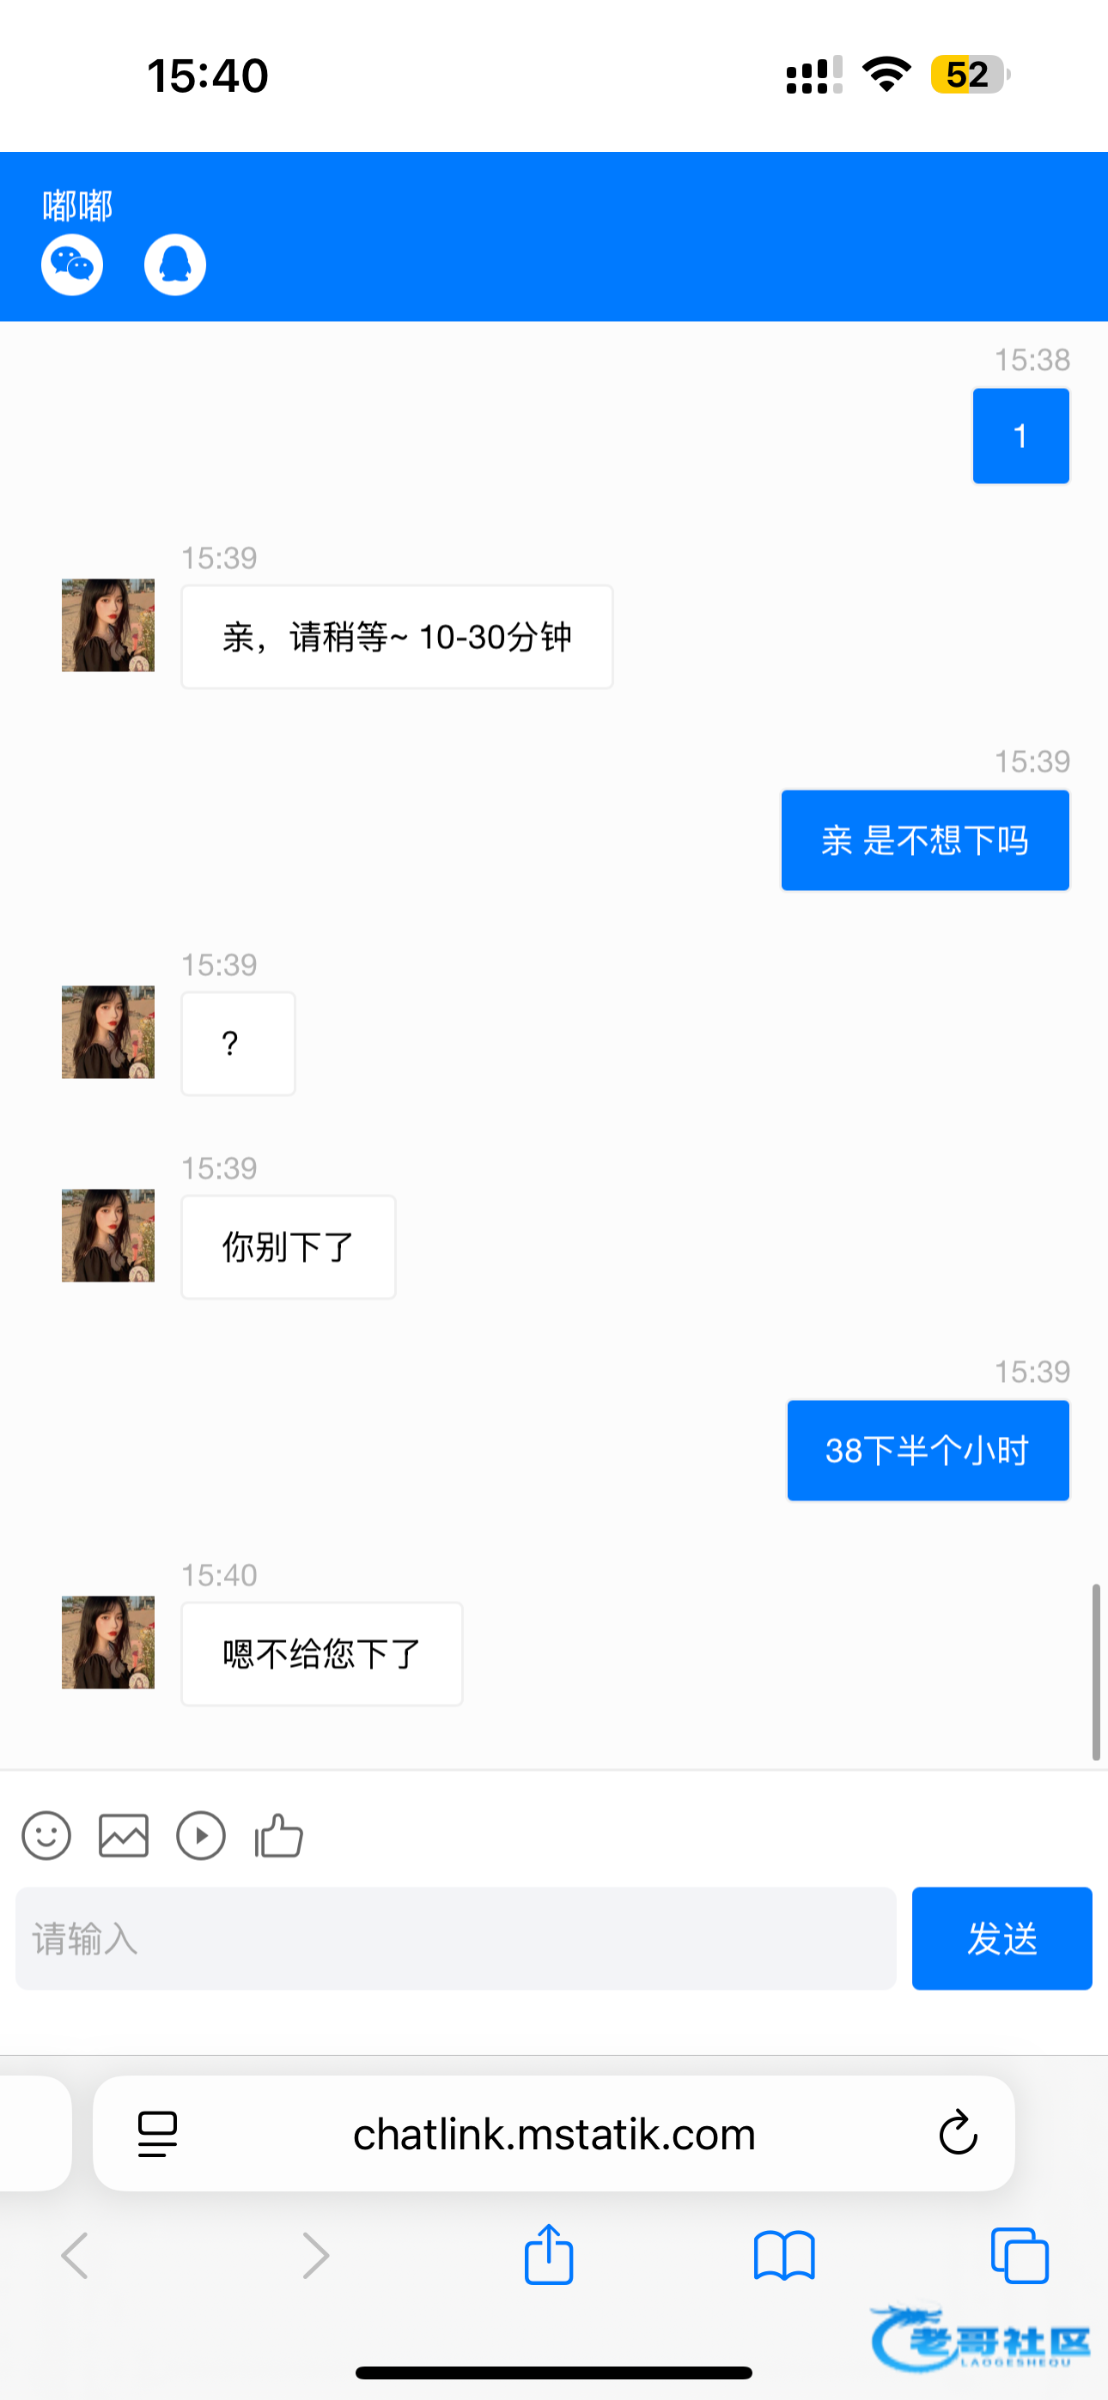Tap the agent avatar beside 你别下了
The width and height of the screenshot is (1108, 2400).
tap(108, 1235)
